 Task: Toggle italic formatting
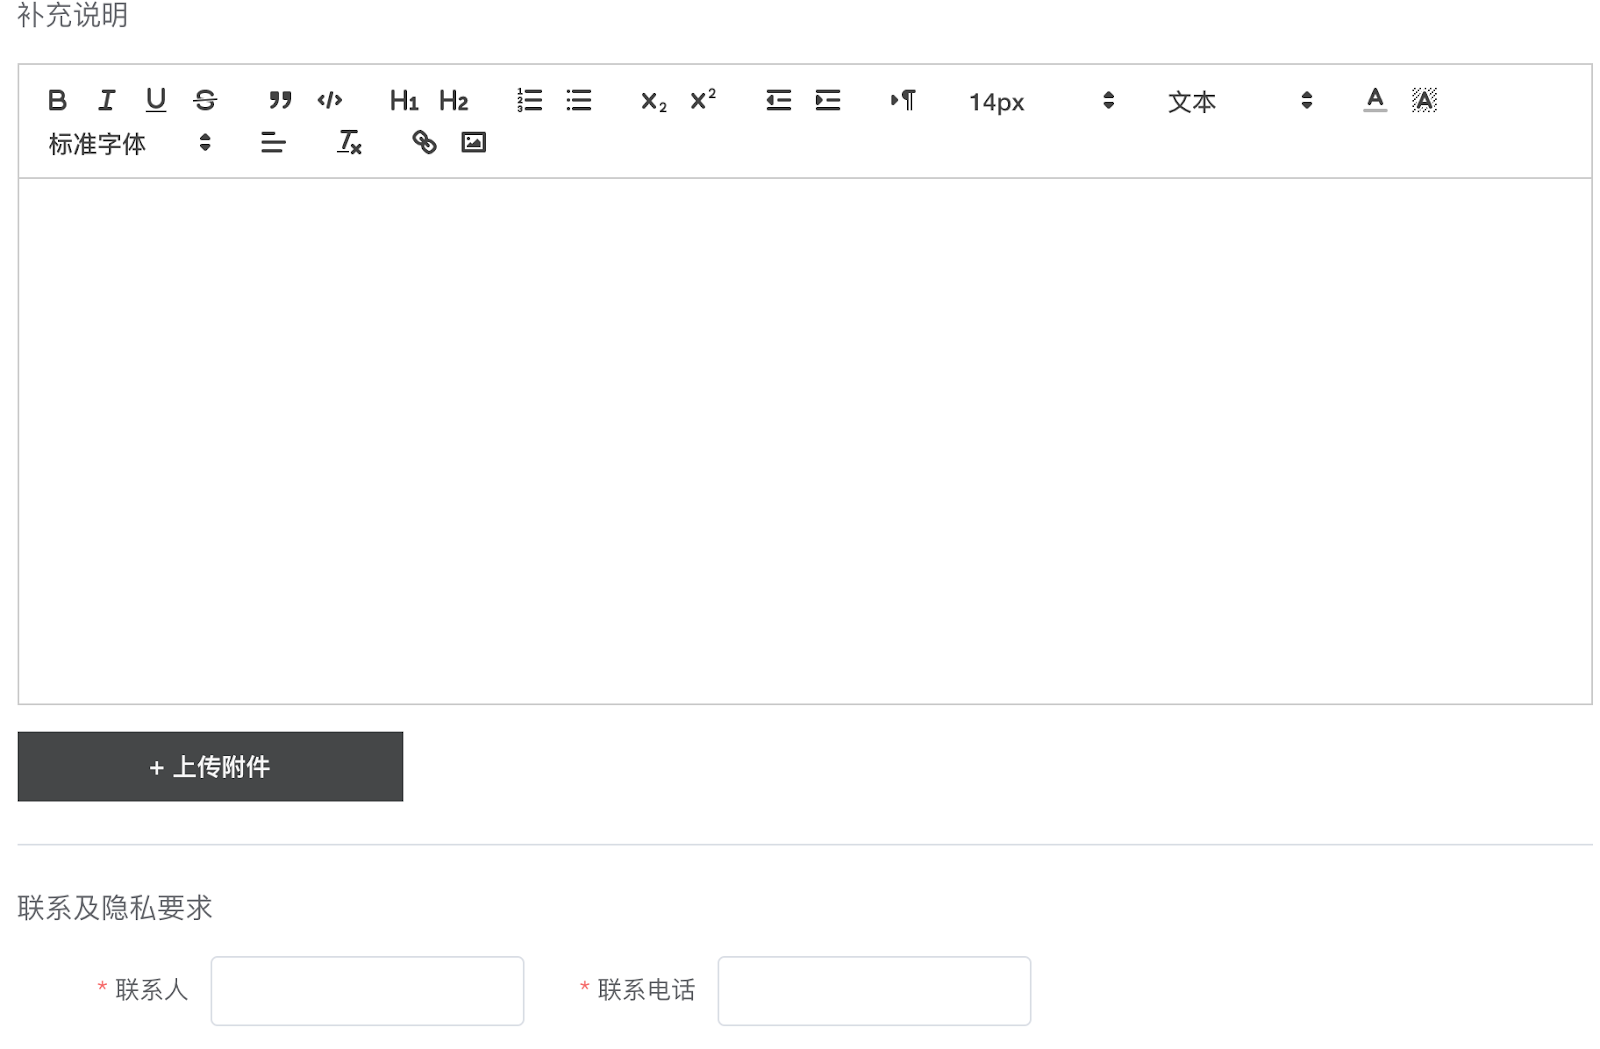(106, 100)
